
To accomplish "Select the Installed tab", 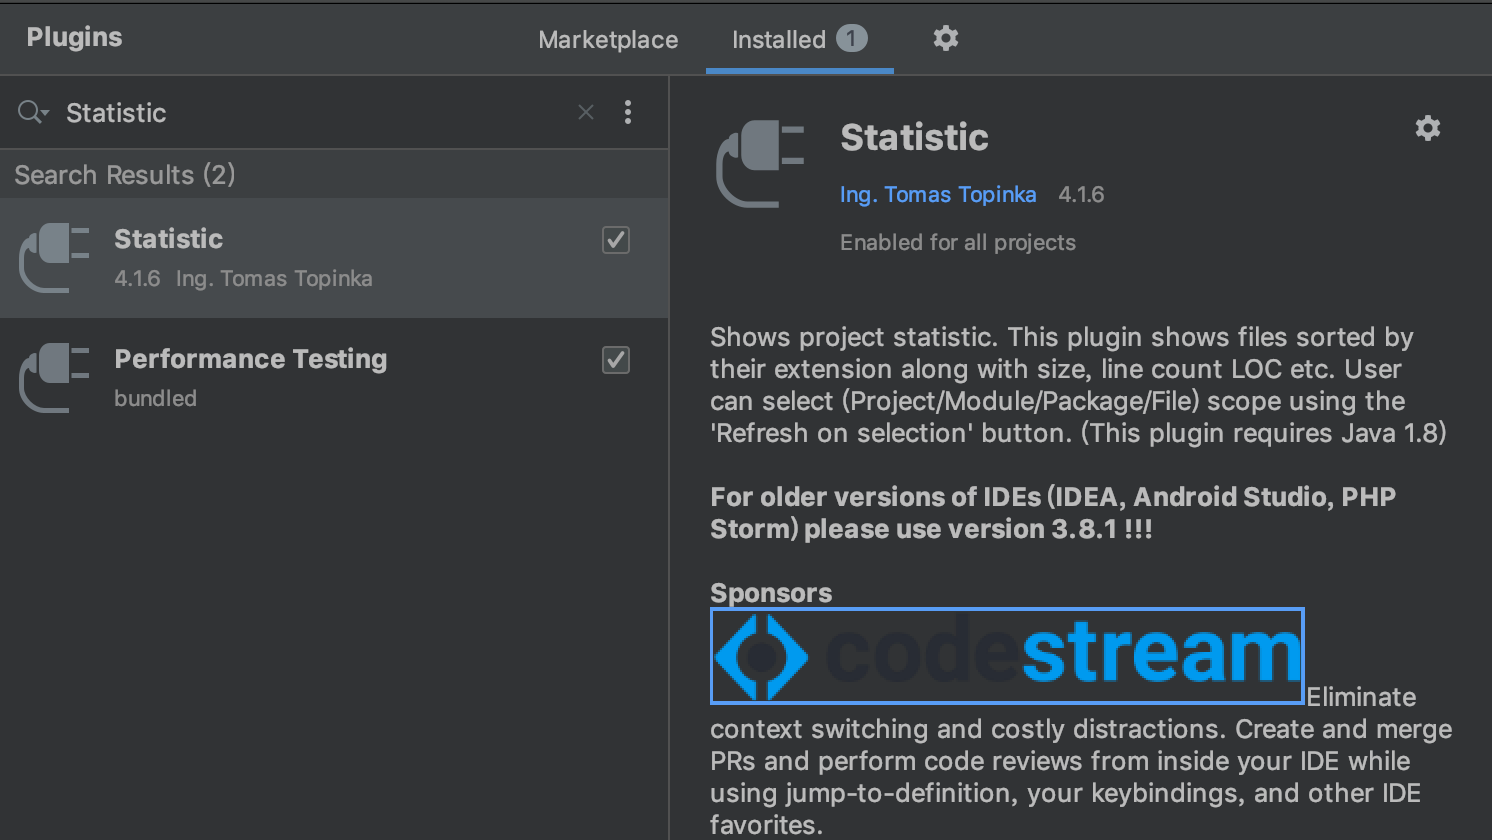I will [x=778, y=40].
